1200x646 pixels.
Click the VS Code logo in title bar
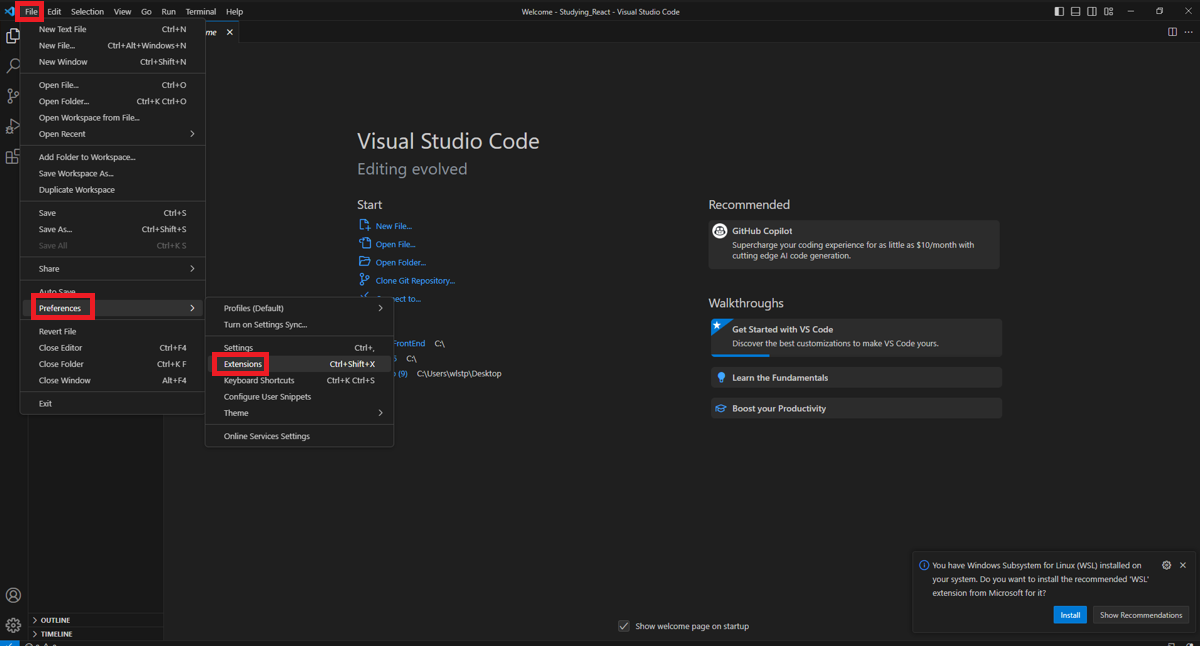click(x=10, y=12)
